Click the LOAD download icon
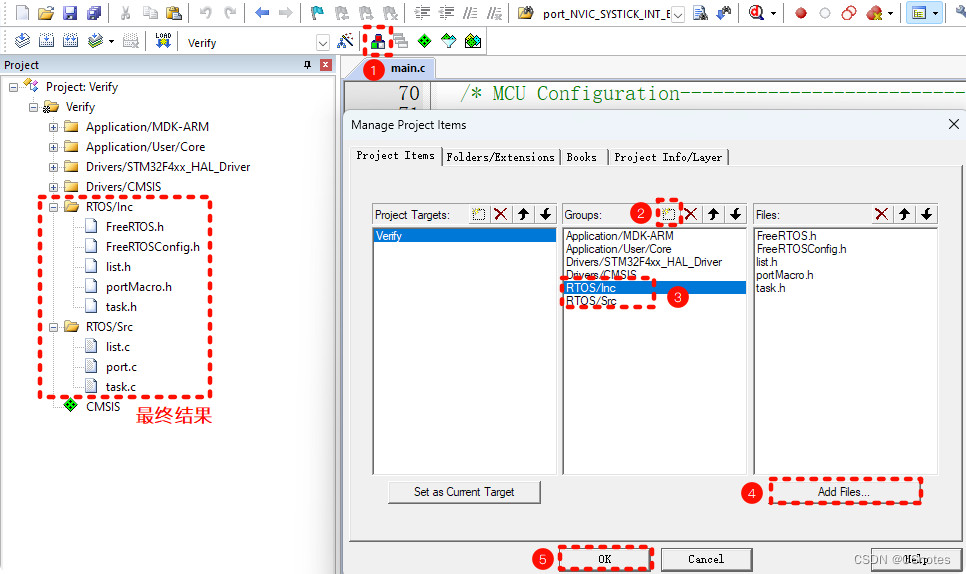This screenshot has width=966, height=574. [x=163, y=41]
